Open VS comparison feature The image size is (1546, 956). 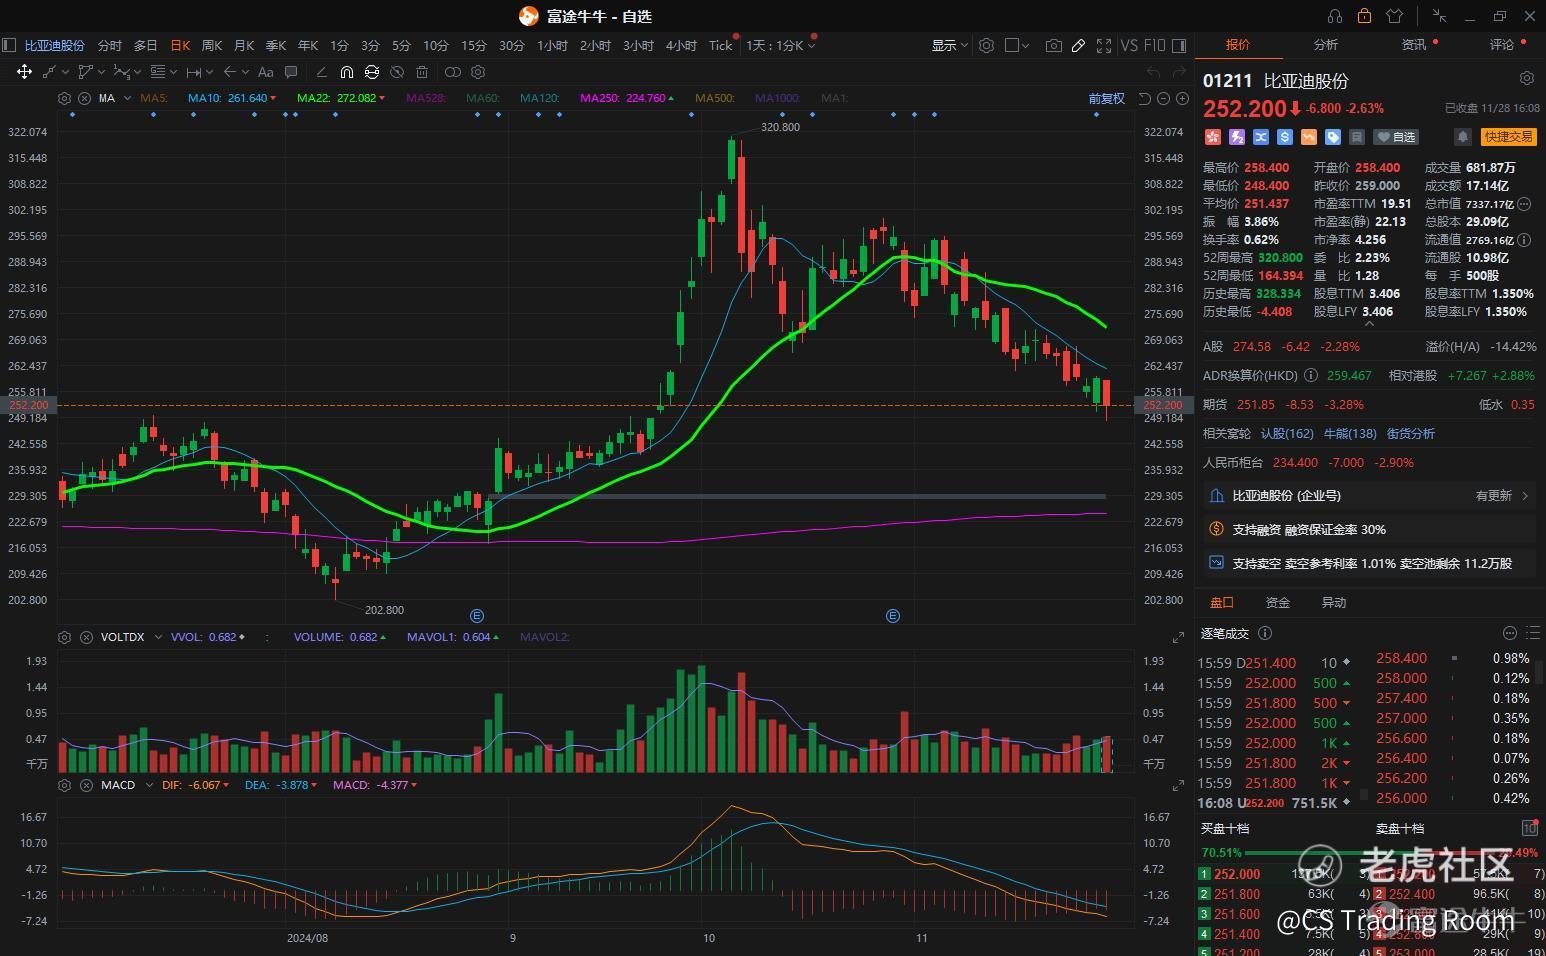tap(1129, 45)
